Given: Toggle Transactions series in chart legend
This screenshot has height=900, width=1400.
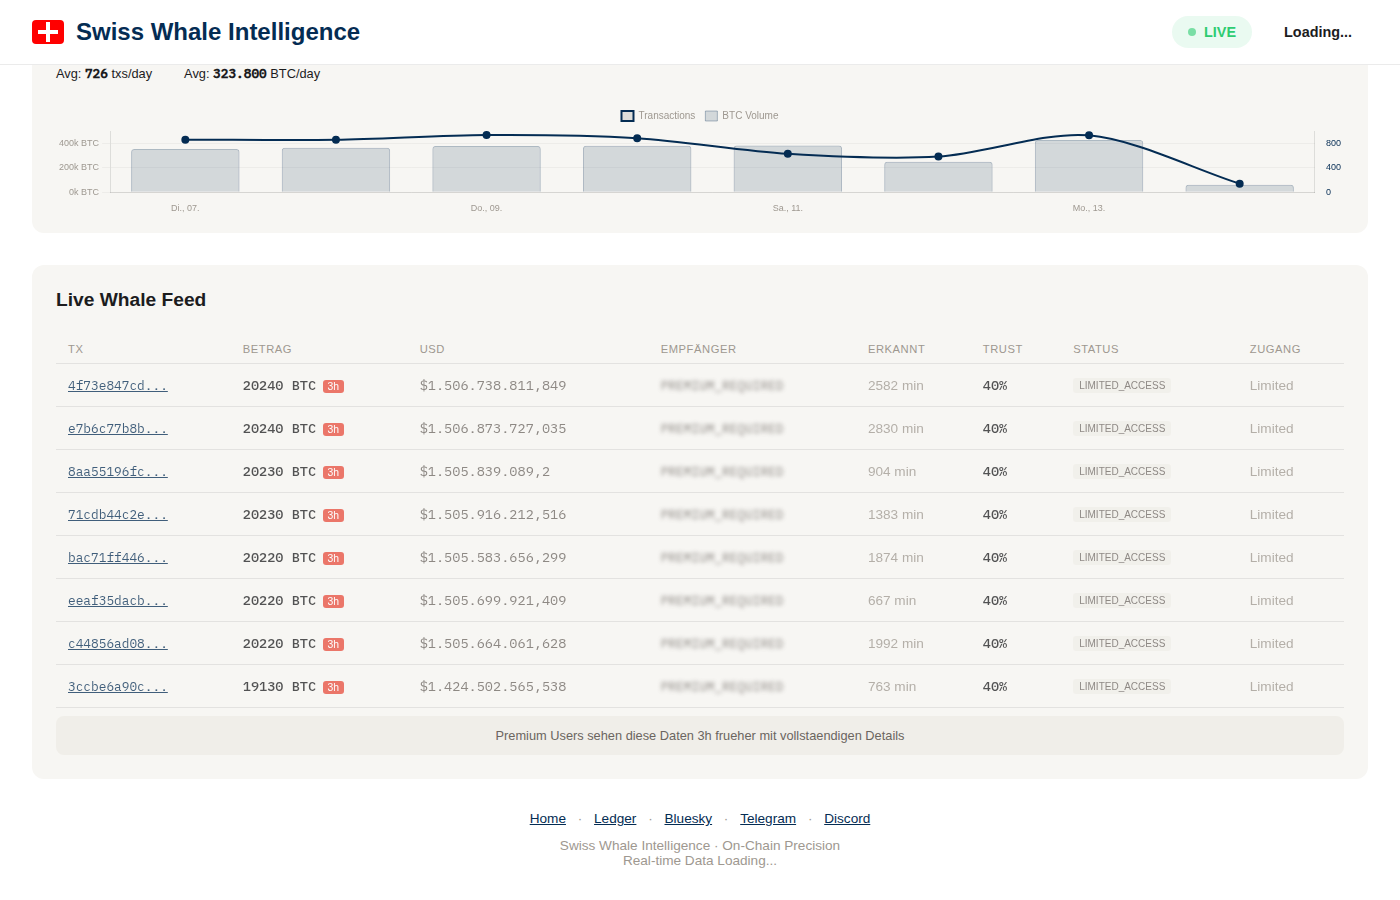Looking at the screenshot, I should click(658, 116).
